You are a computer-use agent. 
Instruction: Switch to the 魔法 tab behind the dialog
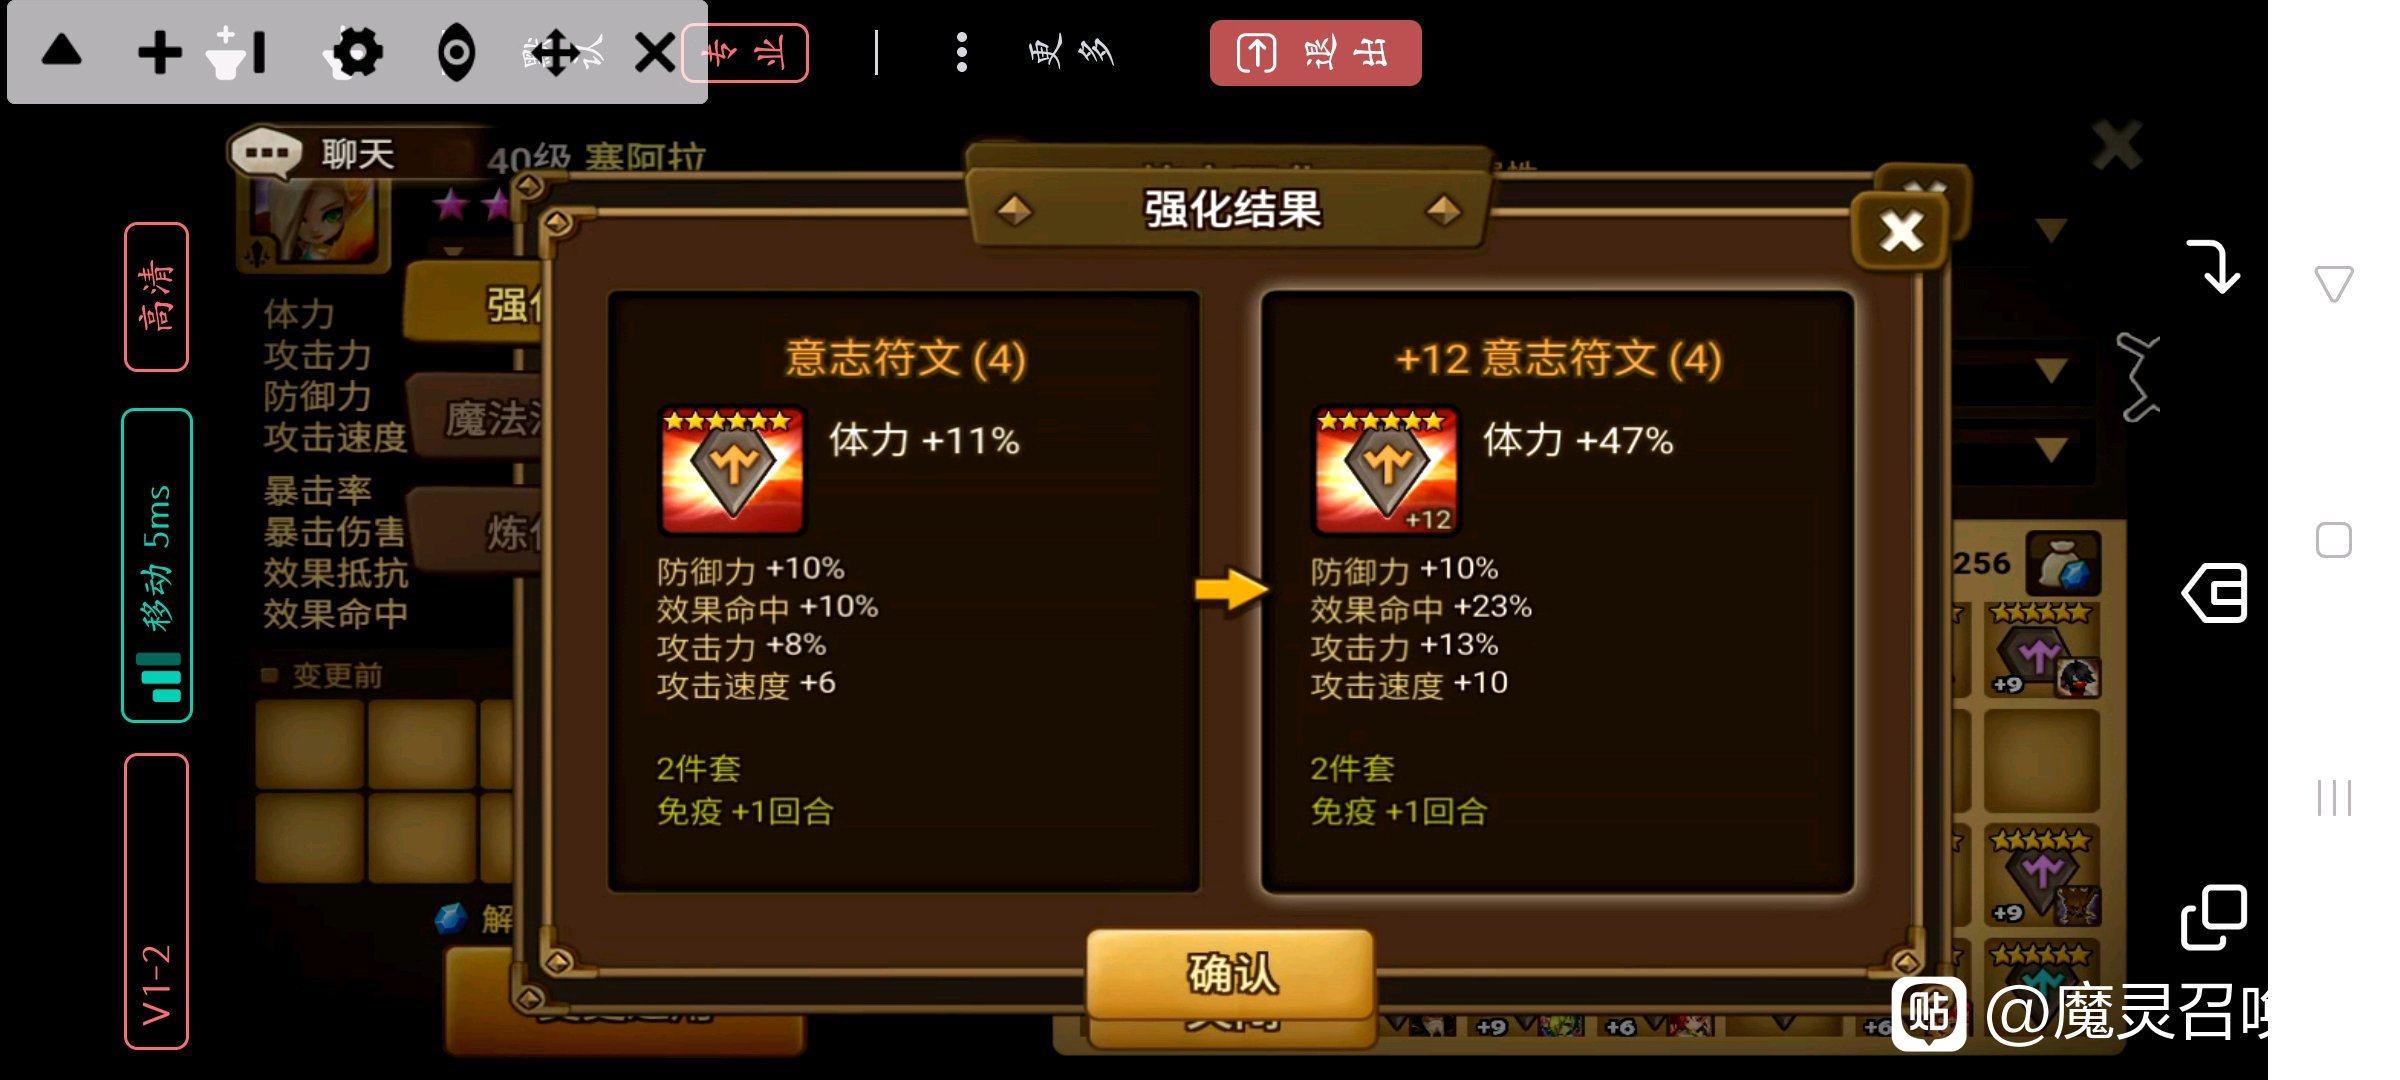click(x=480, y=417)
